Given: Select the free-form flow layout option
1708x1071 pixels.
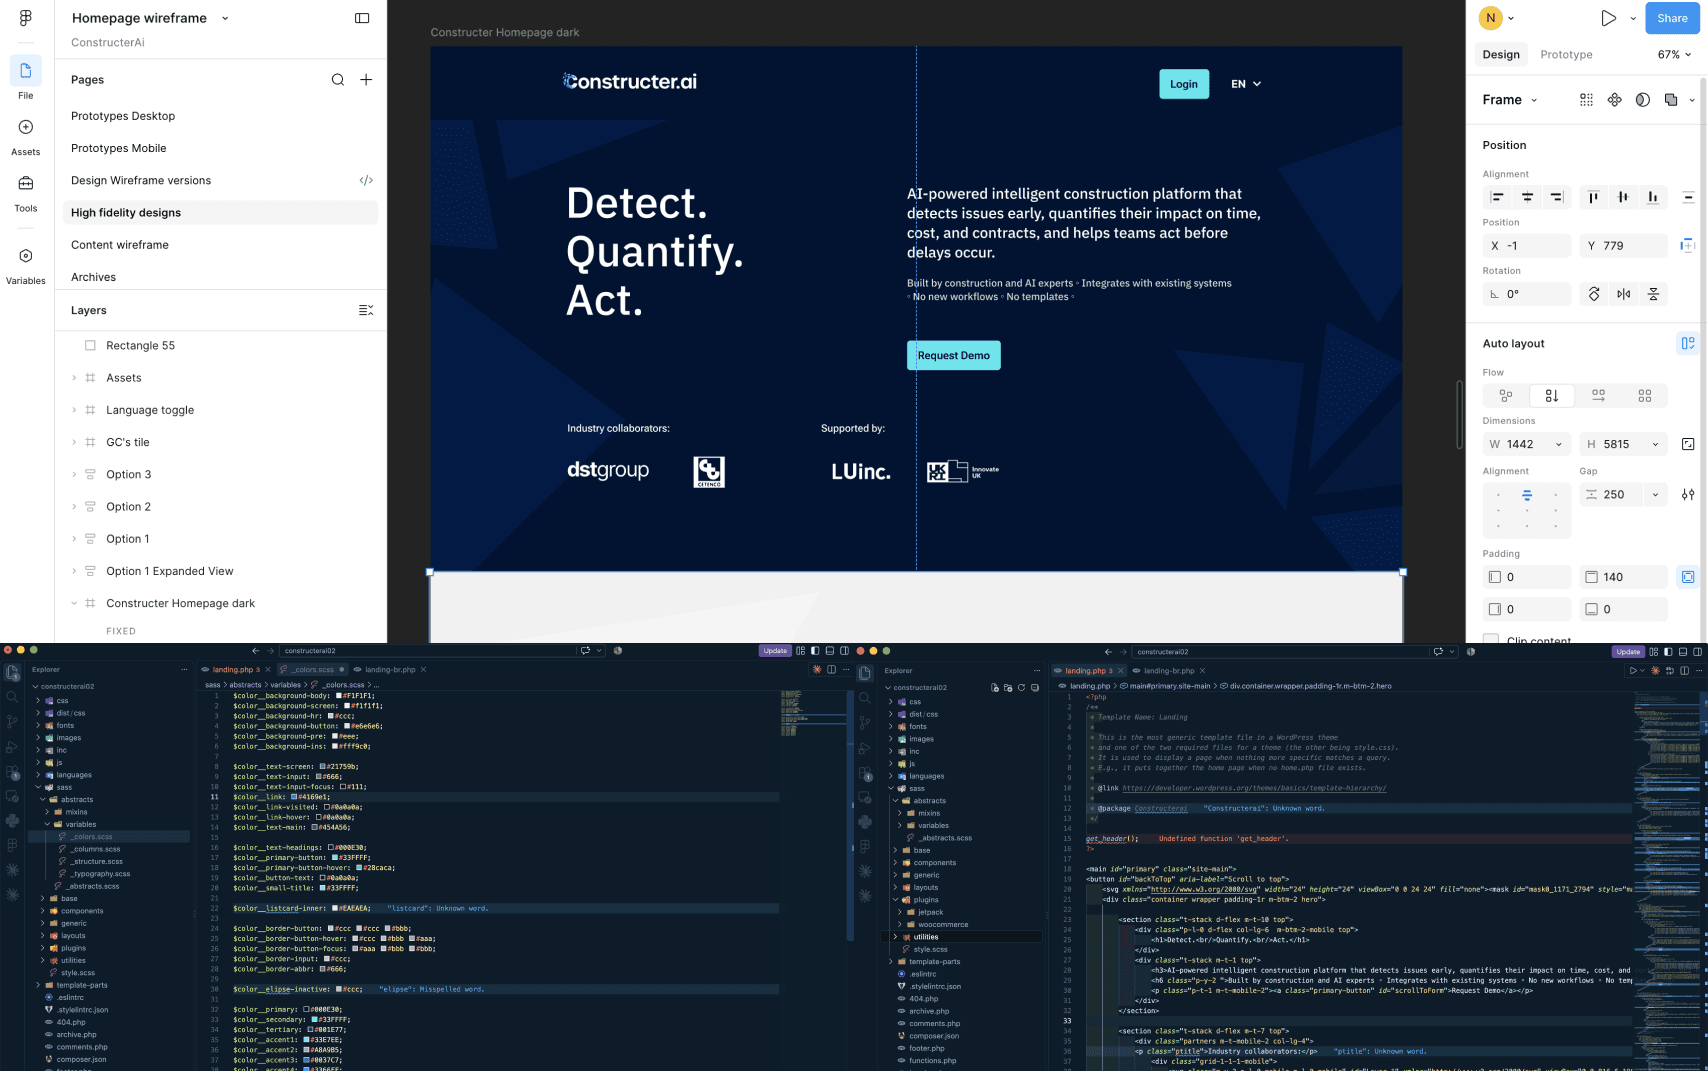Looking at the screenshot, I should (x=1506, y=396).
